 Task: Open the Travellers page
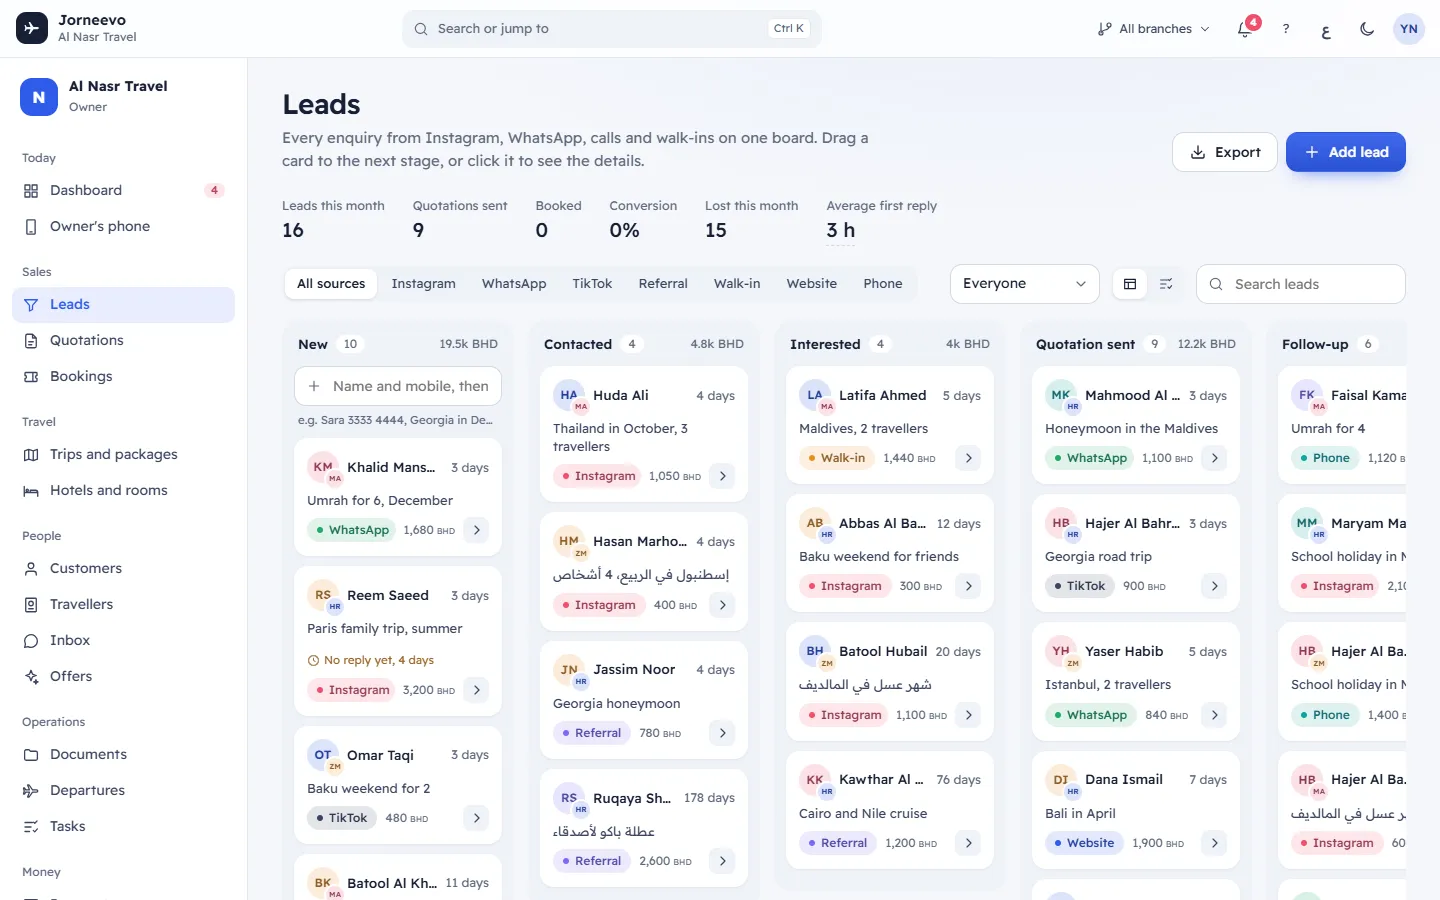123,604
